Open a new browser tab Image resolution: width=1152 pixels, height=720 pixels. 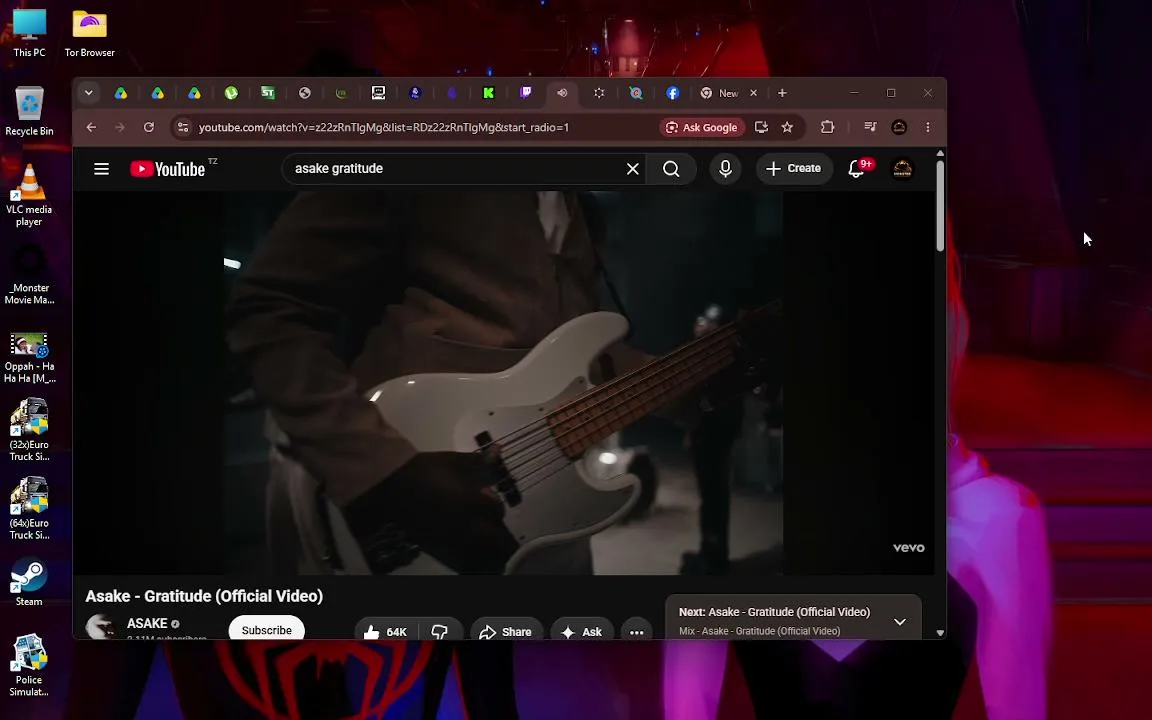click(x=782, y=93)
